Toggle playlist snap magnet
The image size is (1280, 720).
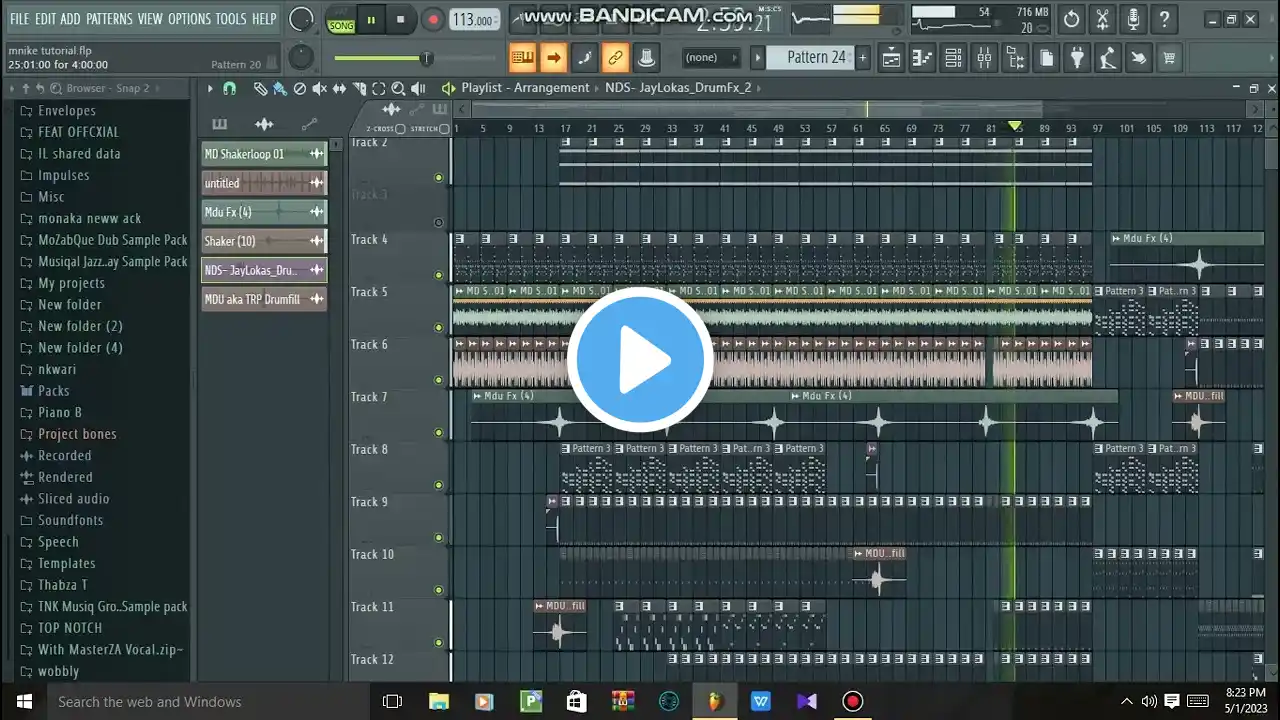[229, 88]
